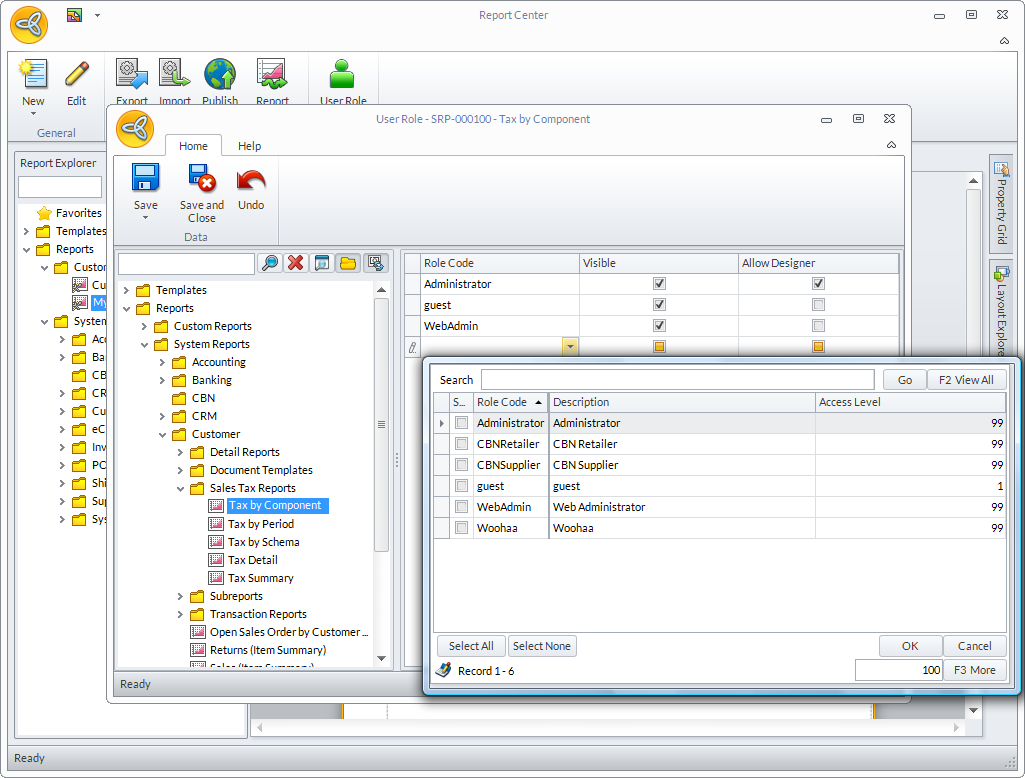Image resolution: width=1025 pixels, height=778 pixels.
Task: Open the Role Code dropdown in new row
Action: (x=569, y=346)
